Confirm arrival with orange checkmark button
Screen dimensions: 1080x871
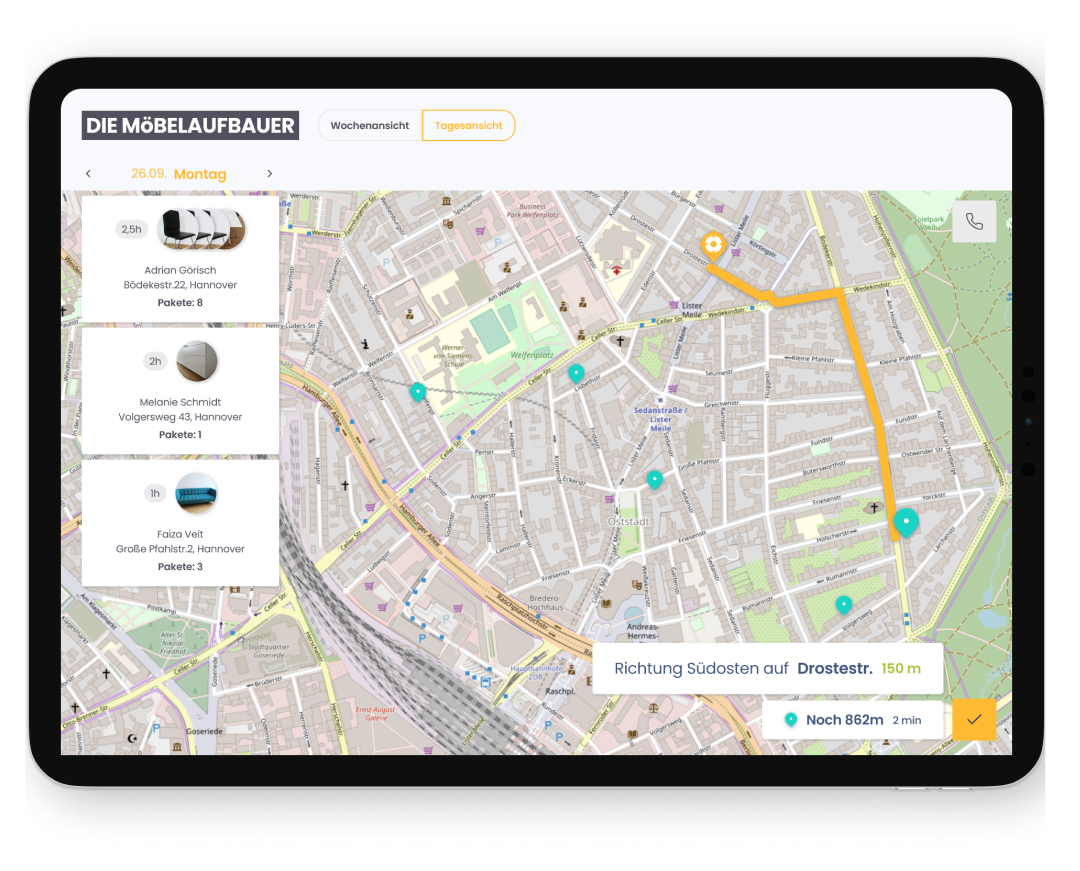[974, 720]
